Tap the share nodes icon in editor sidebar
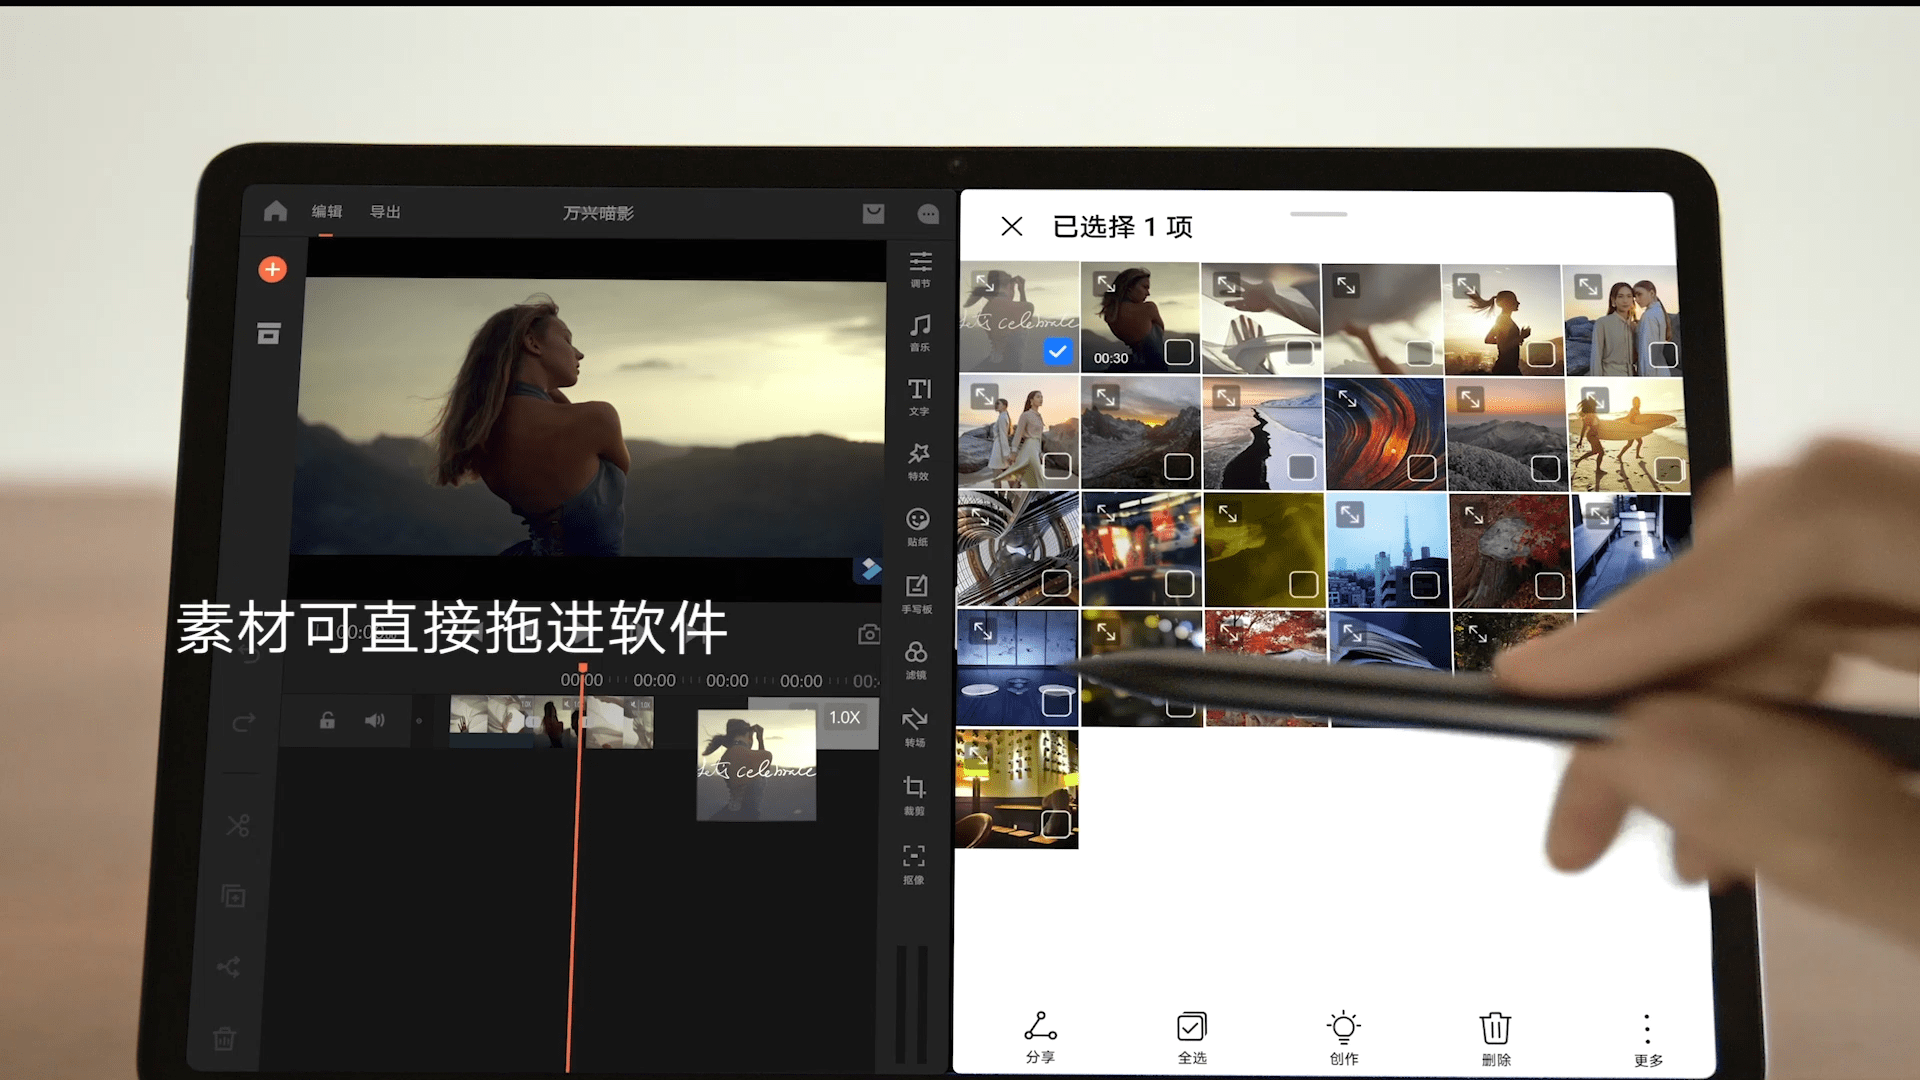The image size is (1920, 1080). click(229, 967)
